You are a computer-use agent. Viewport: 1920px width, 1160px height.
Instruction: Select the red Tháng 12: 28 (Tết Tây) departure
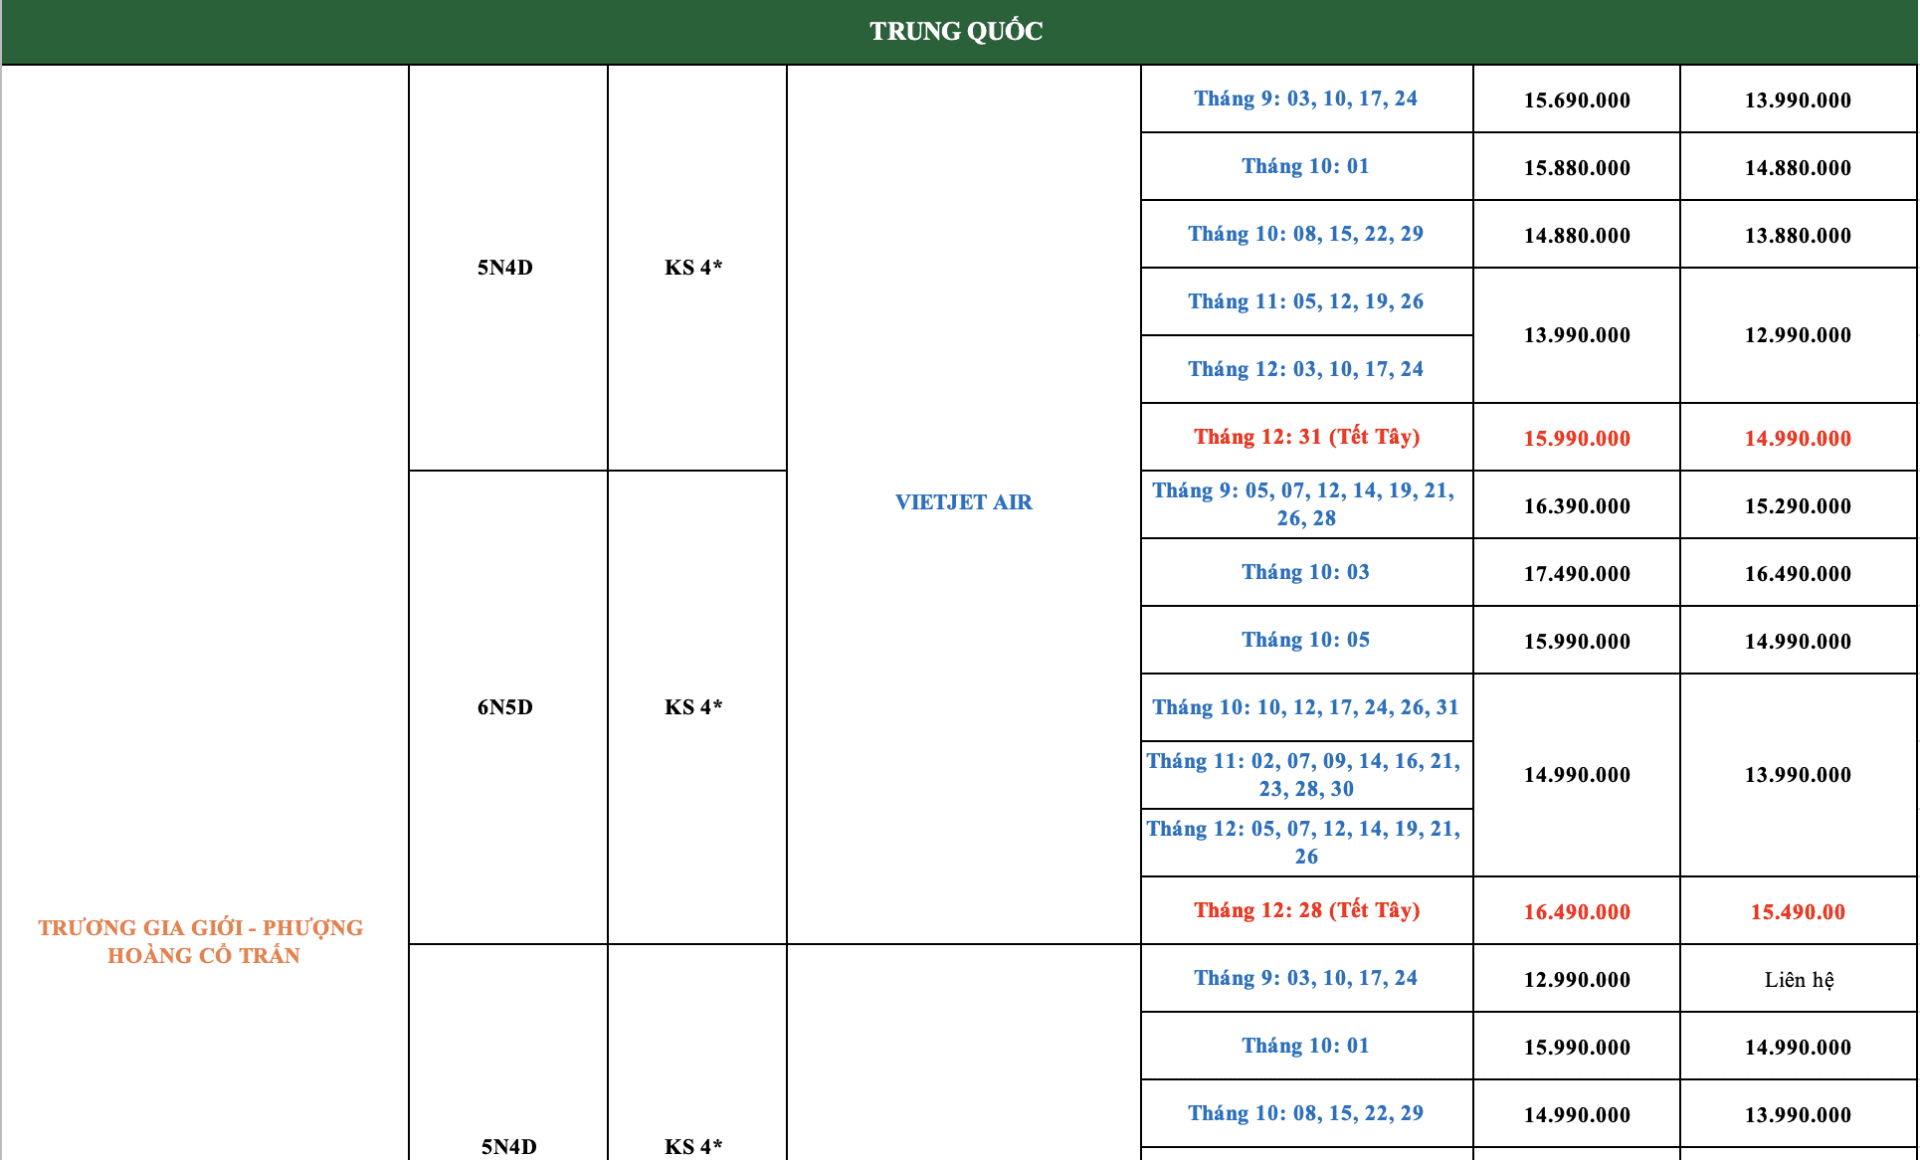point(1306,910)
